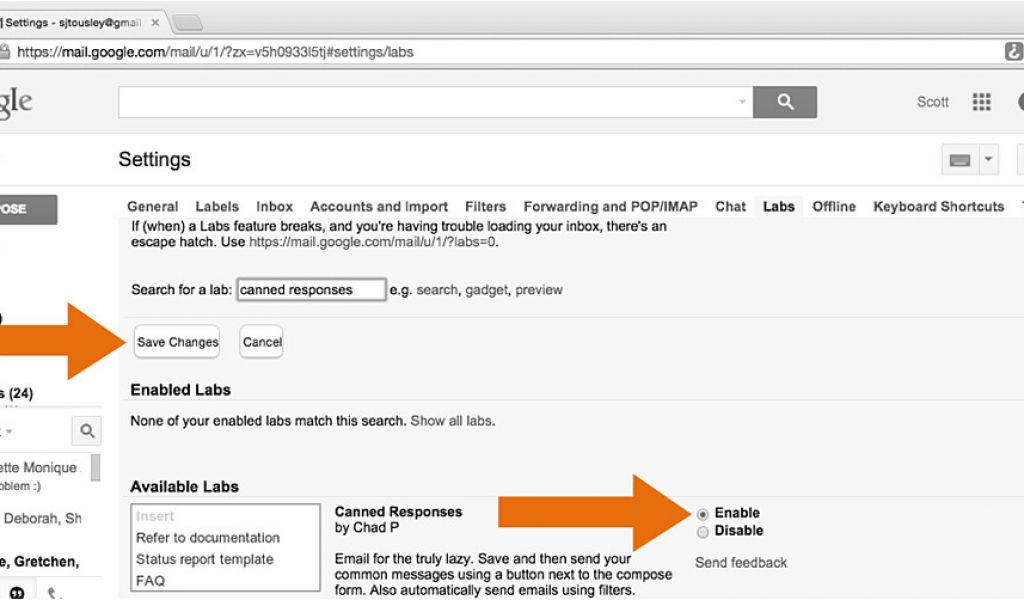Go to the Keyboard Shortcuts tab
Image resolution: width=1024 pixels, height=600 pixels.
[x=938, y=207]
